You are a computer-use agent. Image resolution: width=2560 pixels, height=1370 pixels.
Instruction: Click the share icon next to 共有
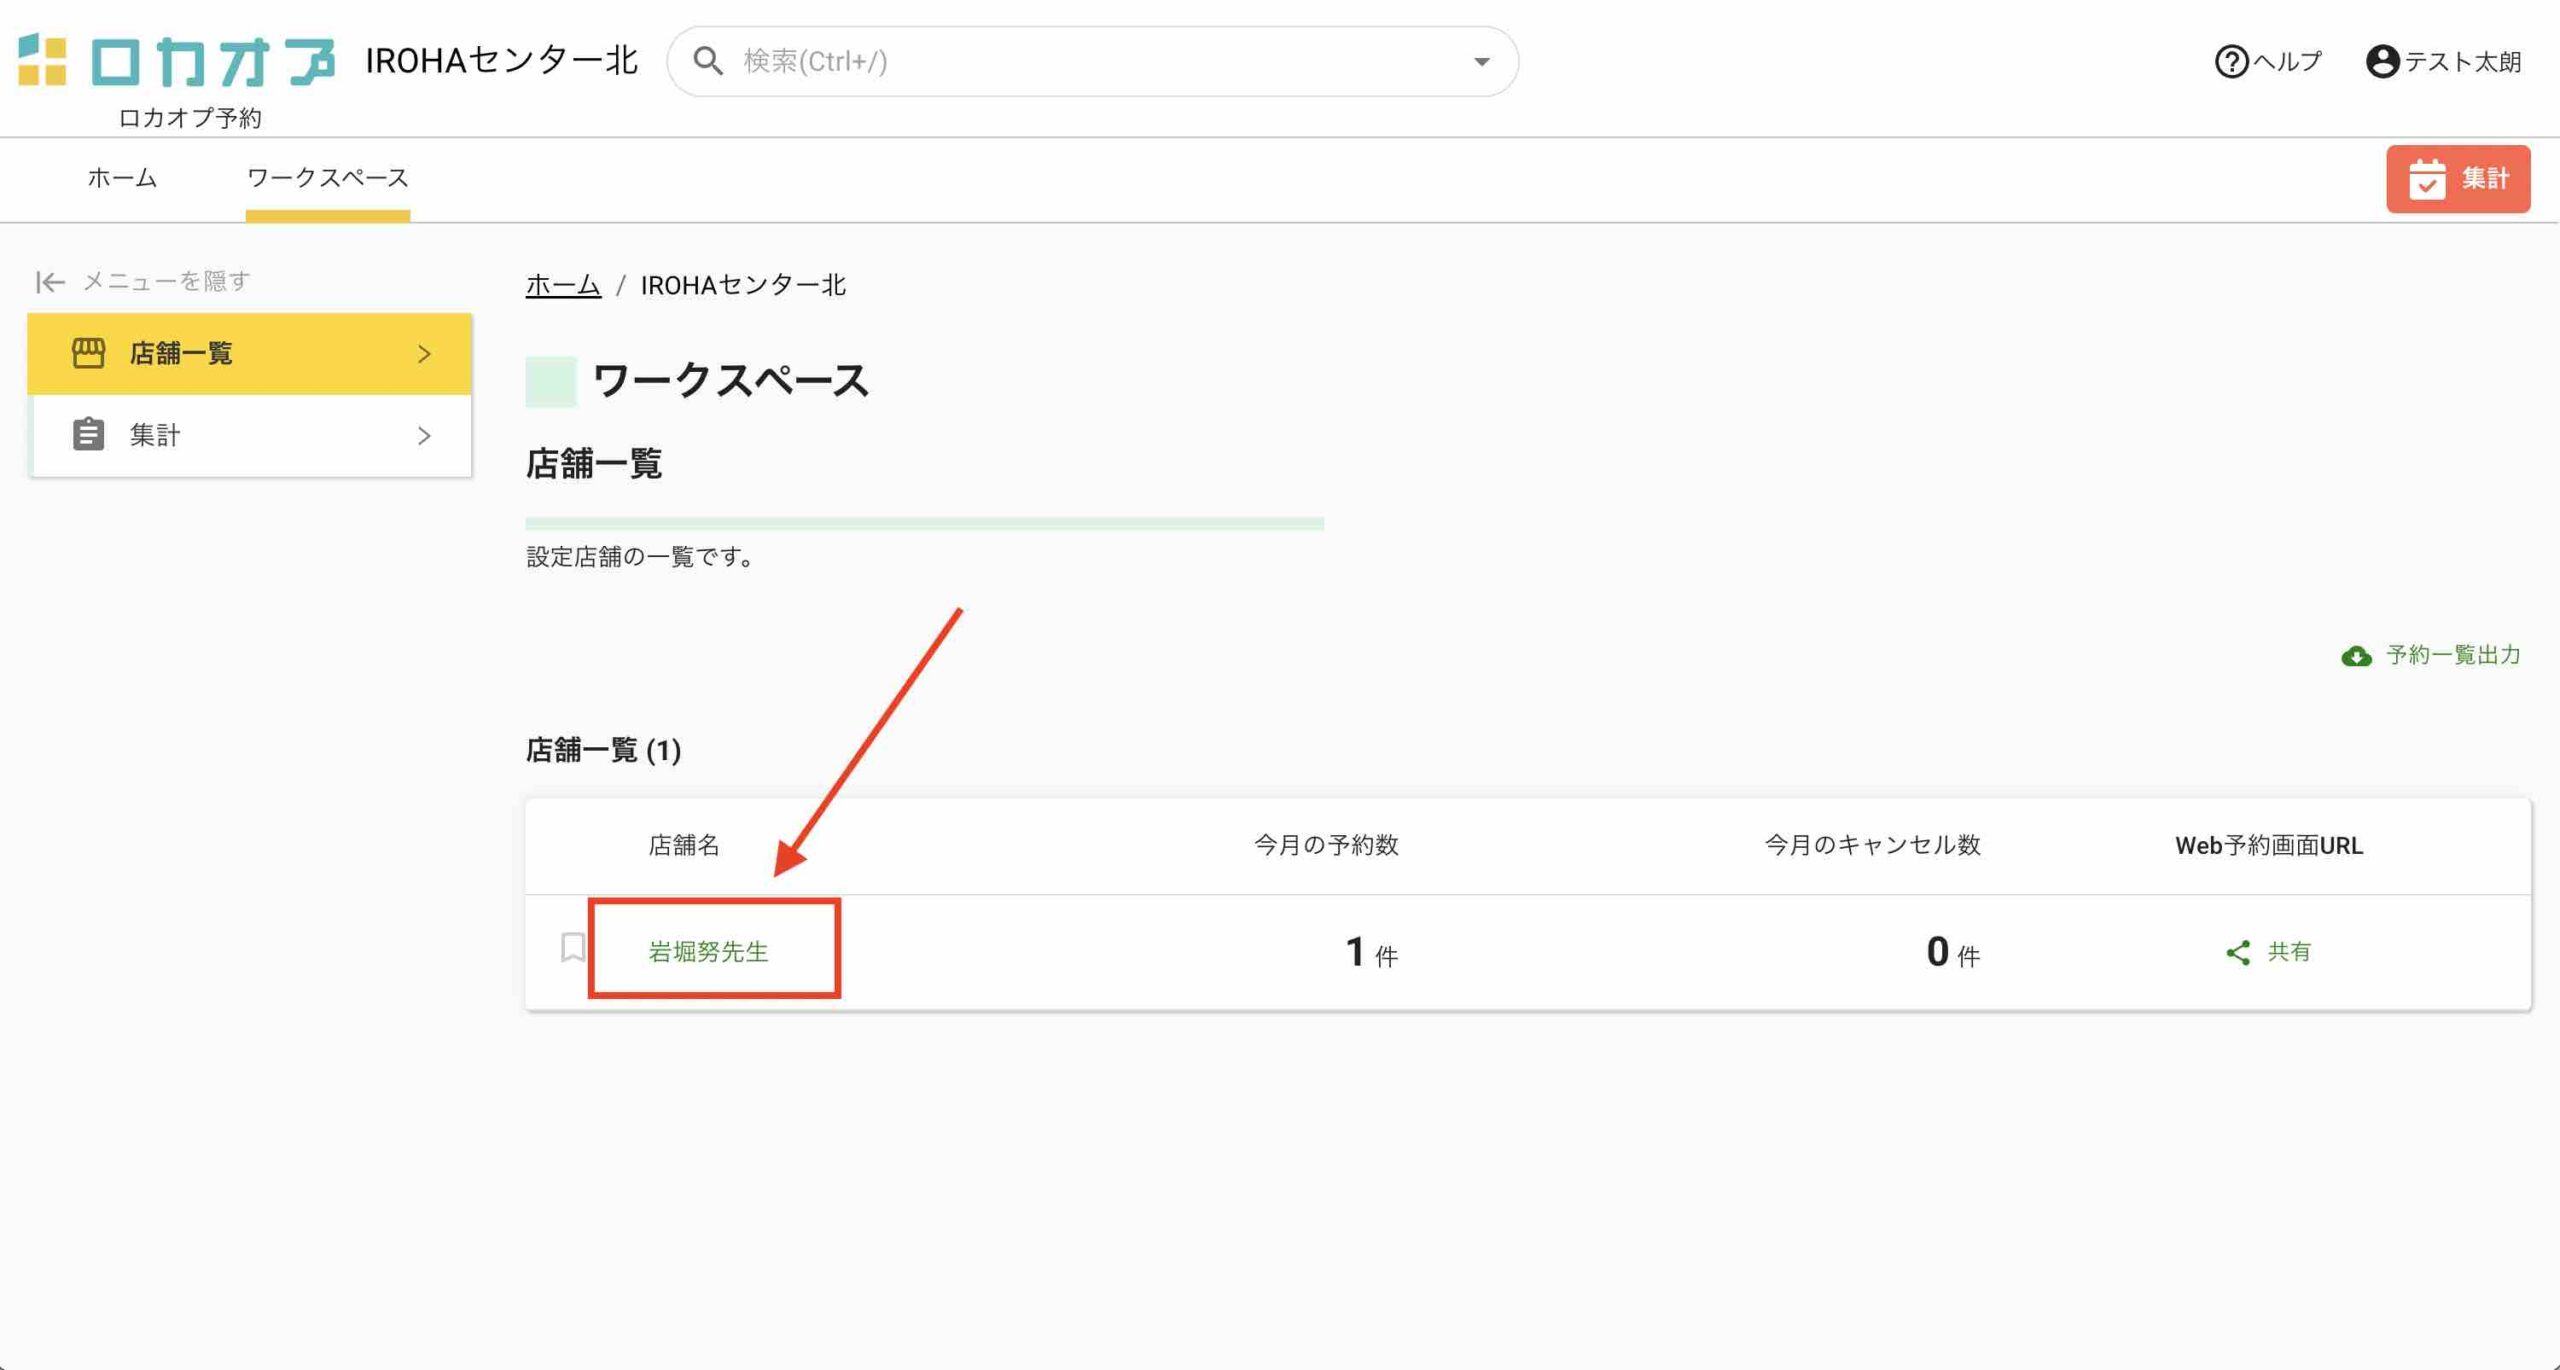[x=2238, y=952]
